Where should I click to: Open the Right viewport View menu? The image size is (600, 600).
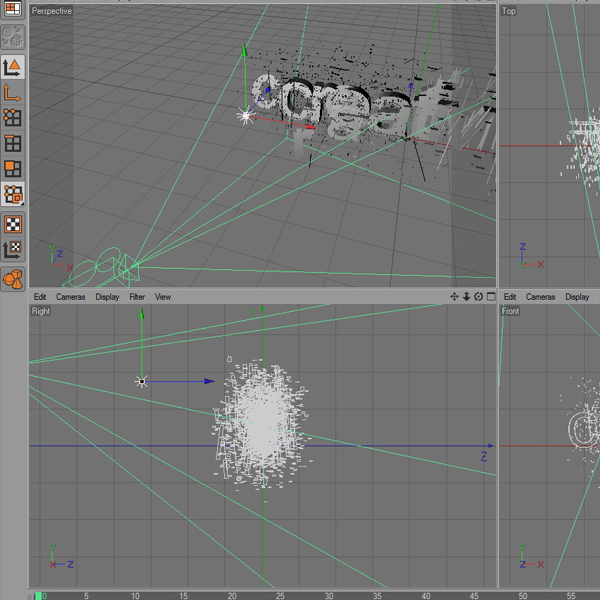pos(163,297)
